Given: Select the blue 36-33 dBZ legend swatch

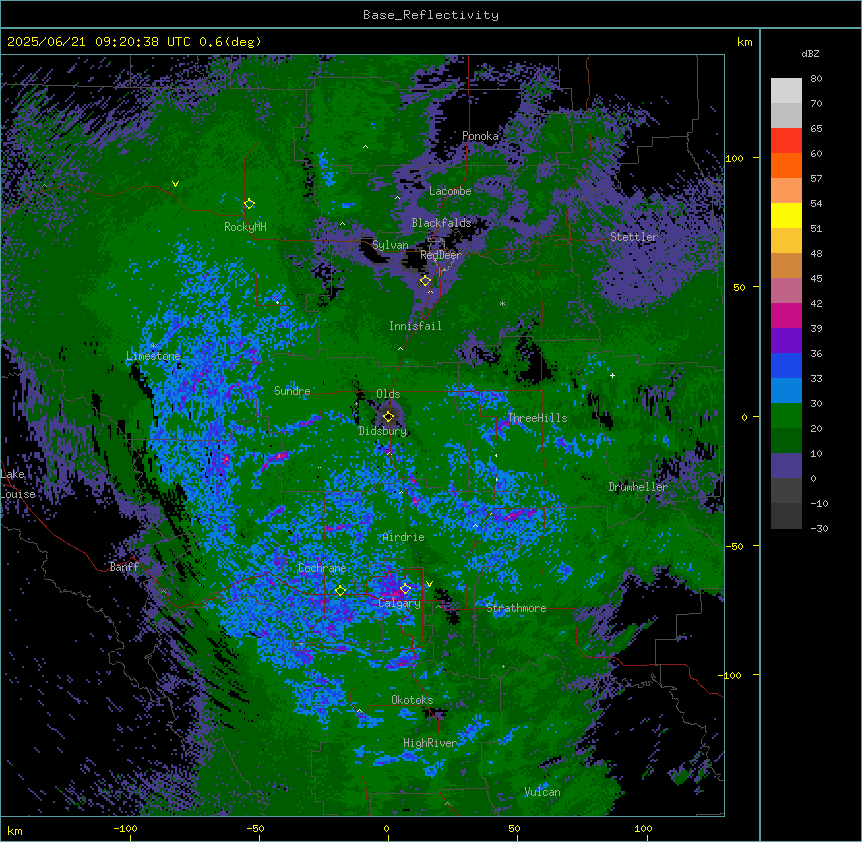Looking at the screenshot, I should tap(786, 365).
